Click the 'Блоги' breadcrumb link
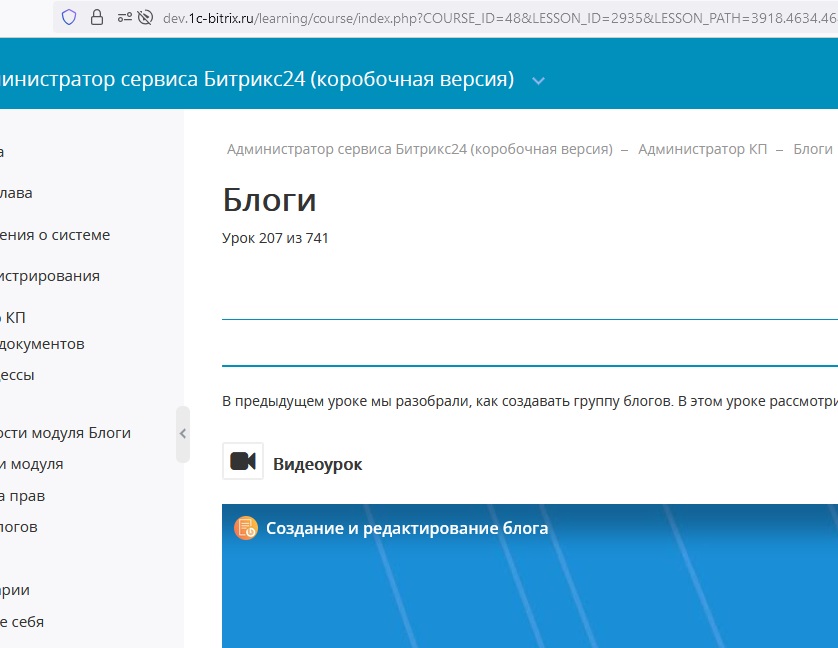838x648 pixels. pyautogui.click(x=813, y=149)
